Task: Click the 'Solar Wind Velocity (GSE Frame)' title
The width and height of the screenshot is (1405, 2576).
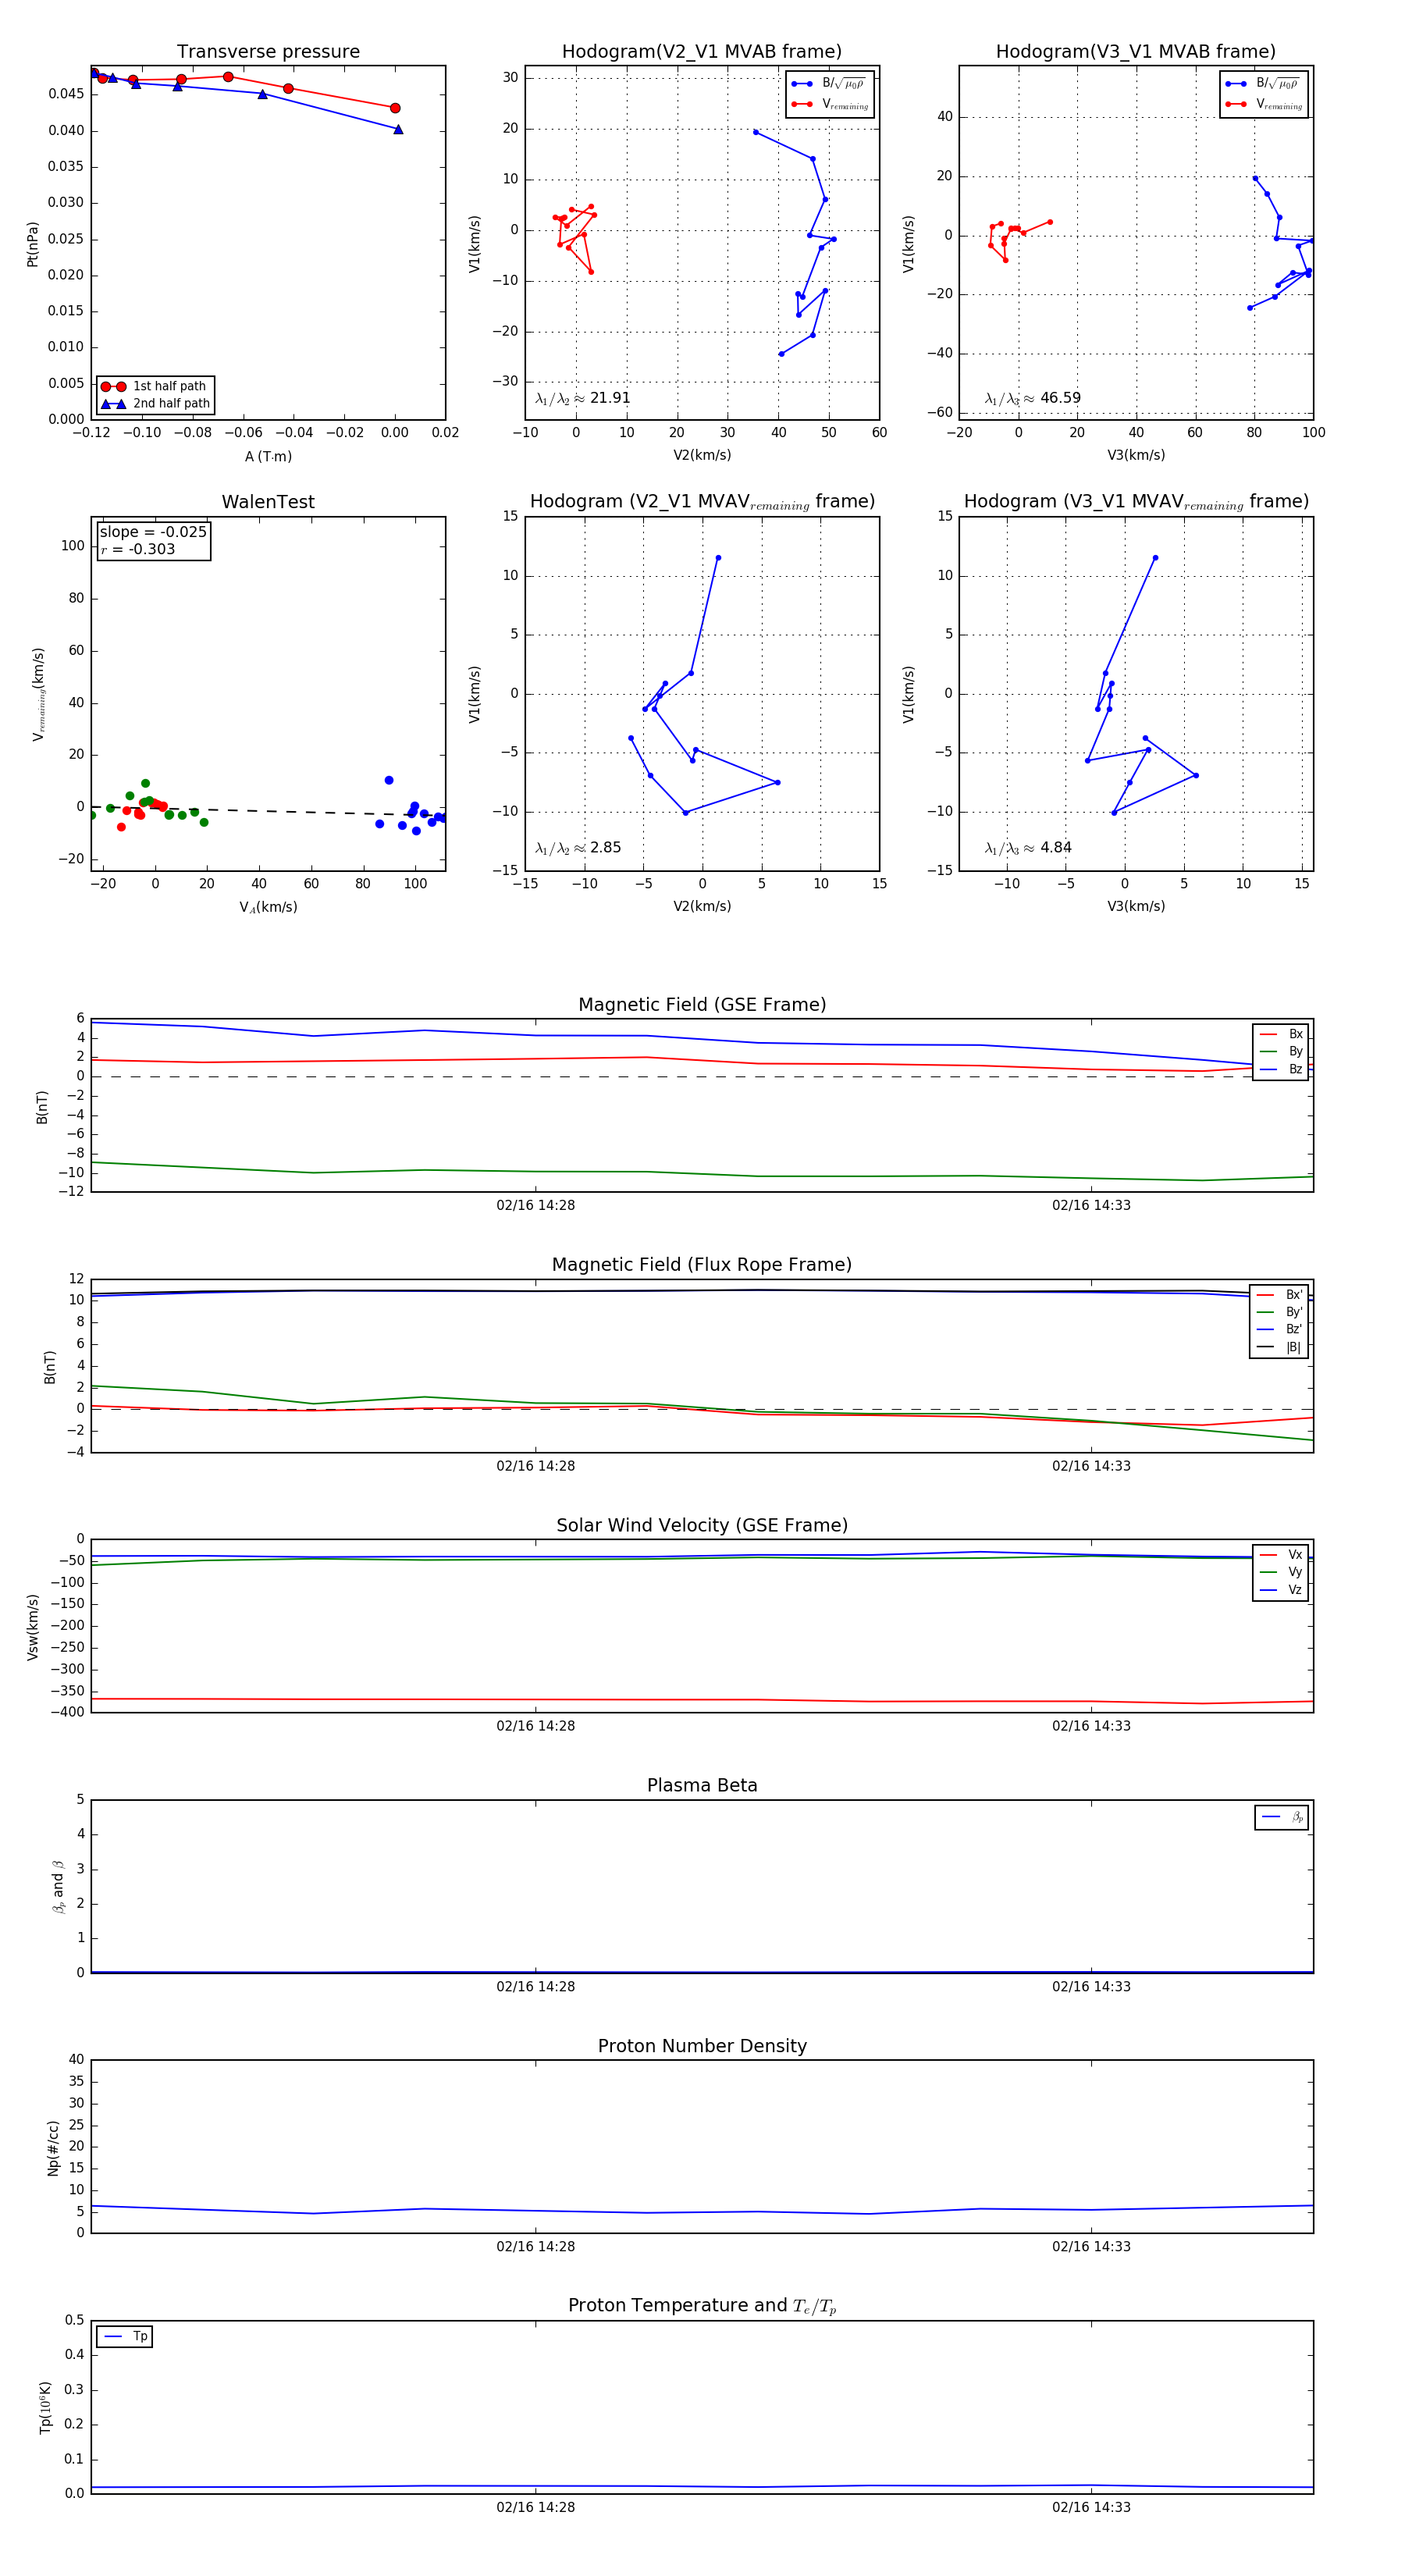Action: click(702, 1525)
